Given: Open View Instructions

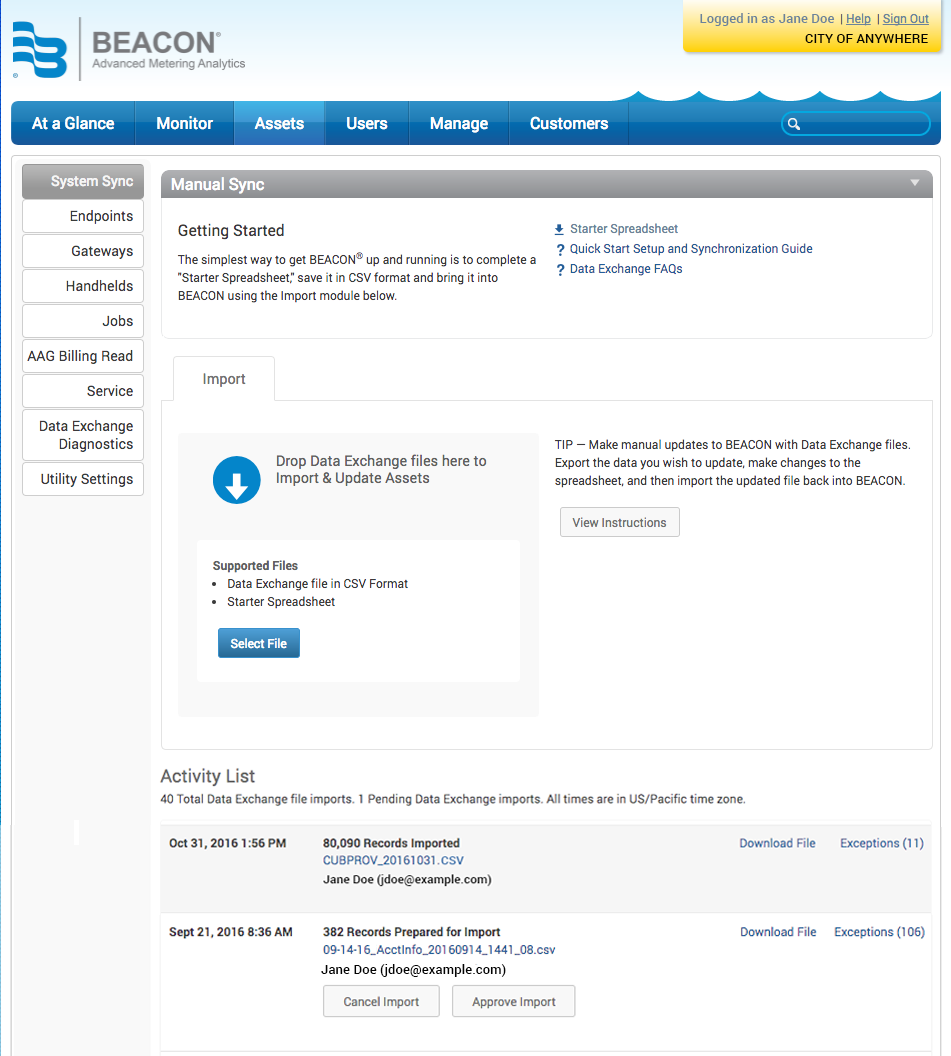Looking at the screenshot, I should click(x=619, y=522).
